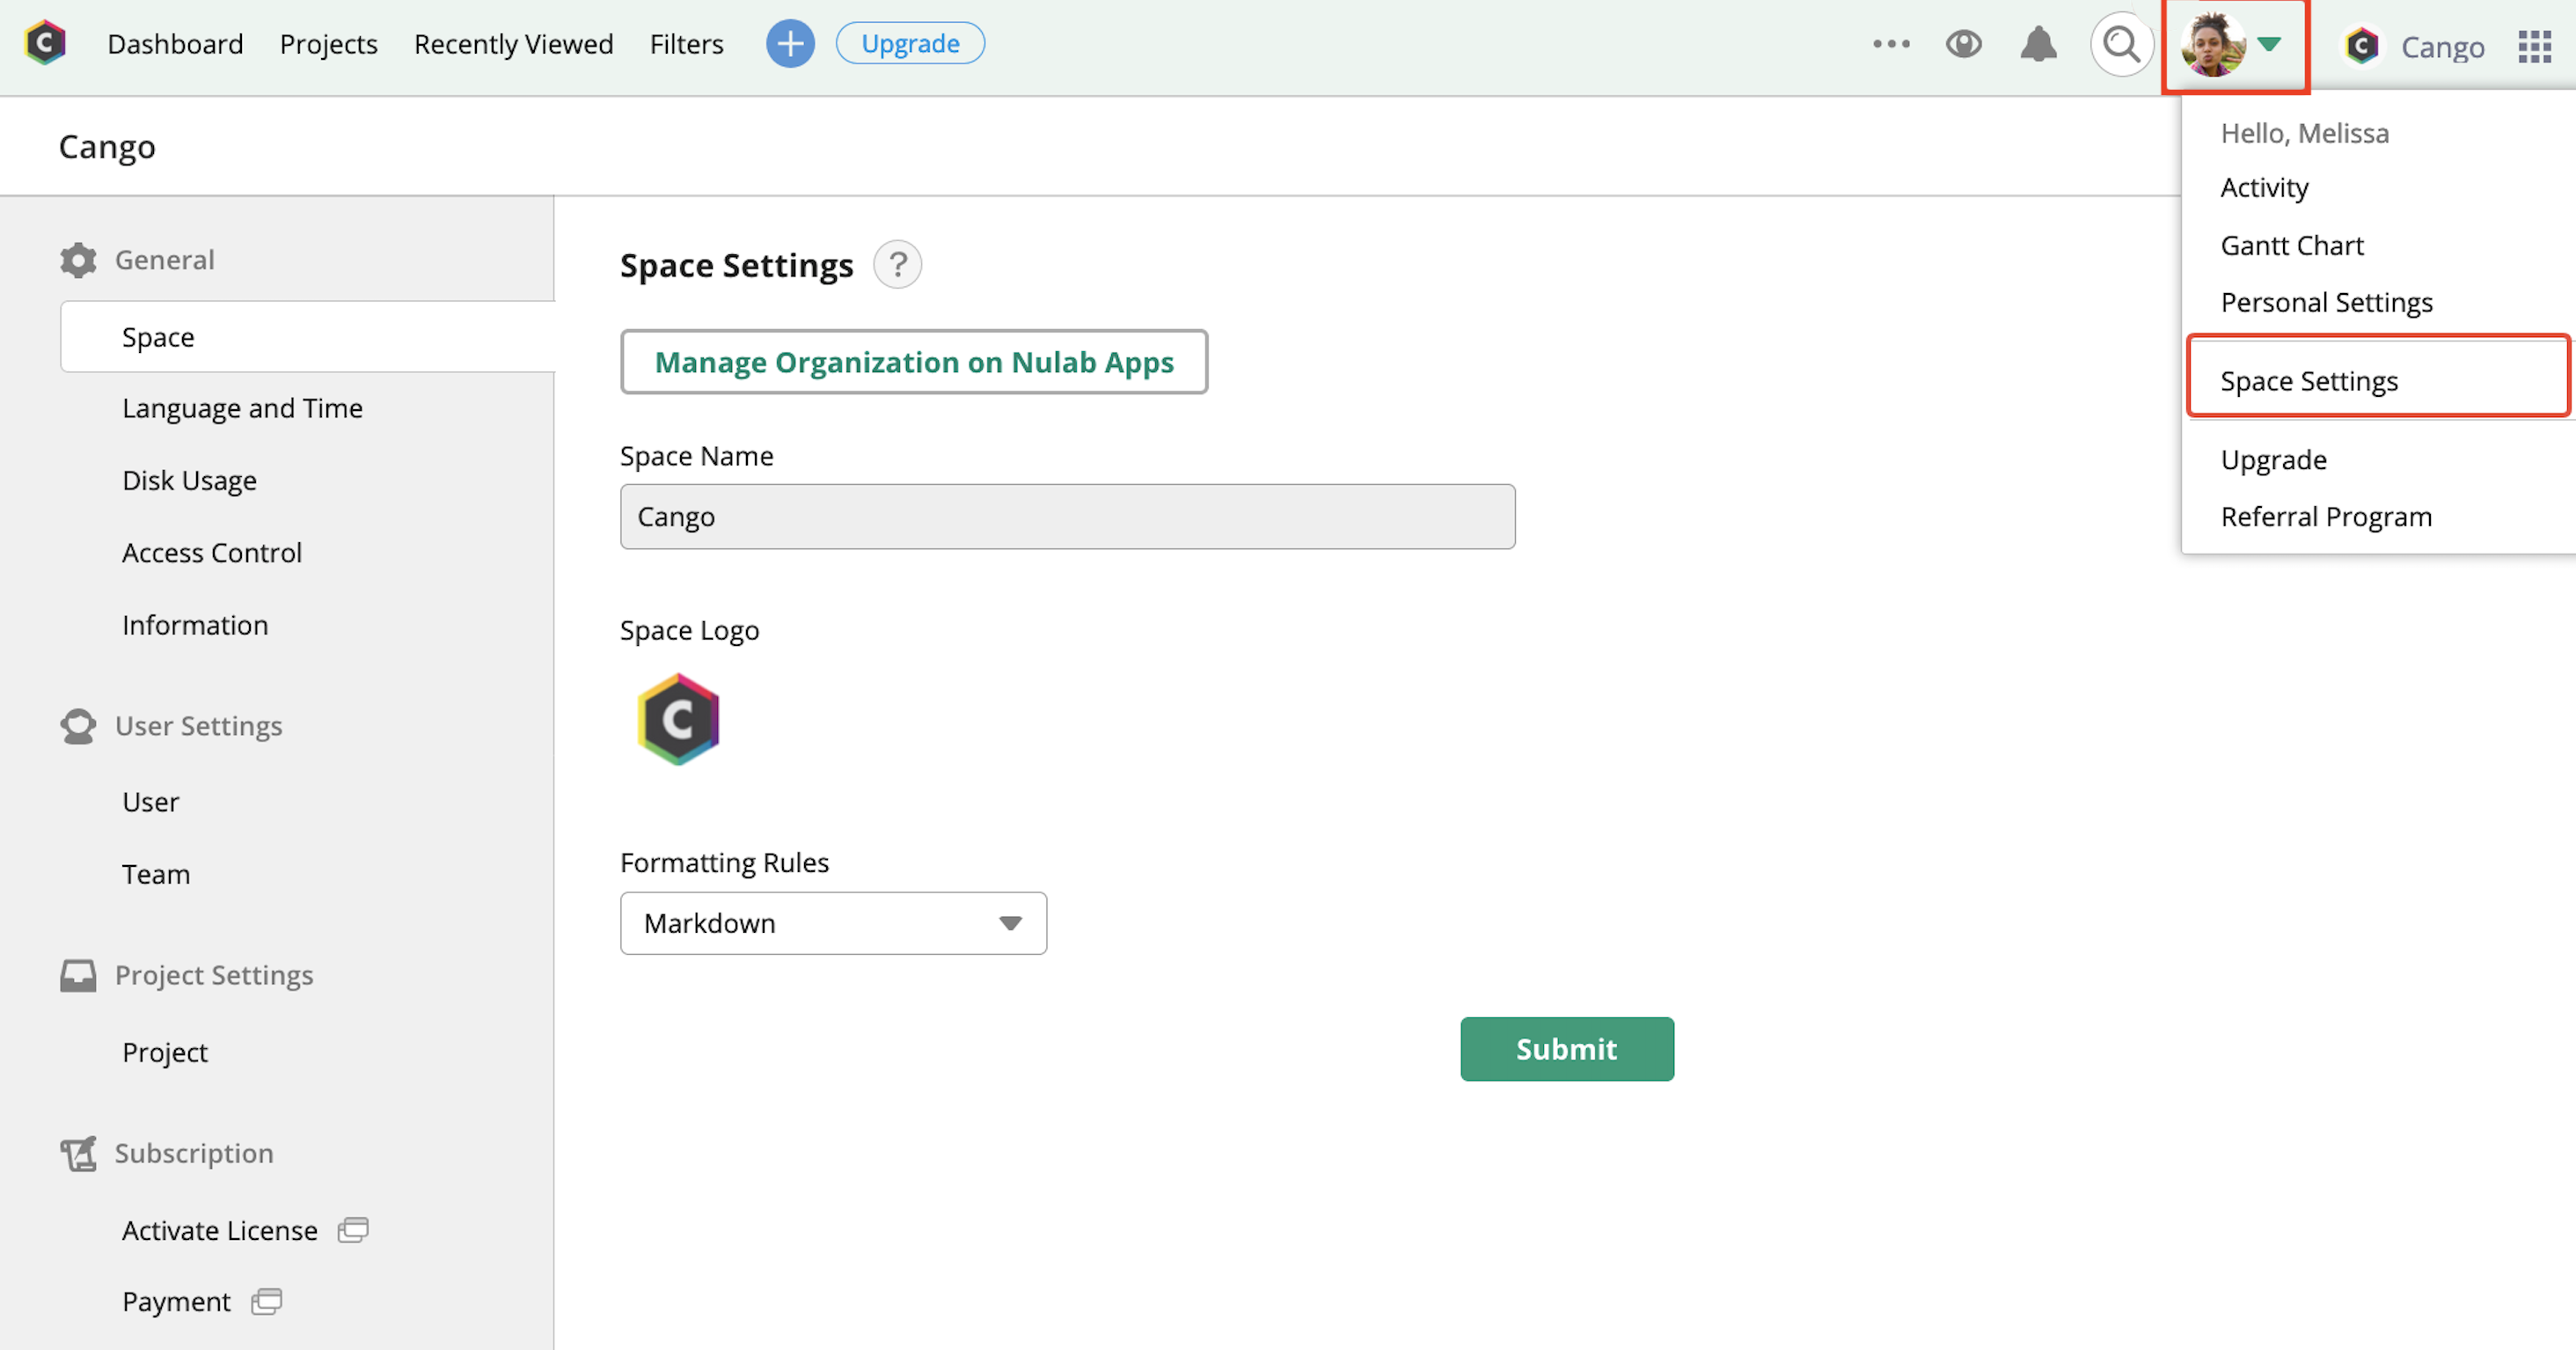Open the apps grid icon
The image size is (2576, 1350).
2535,46
